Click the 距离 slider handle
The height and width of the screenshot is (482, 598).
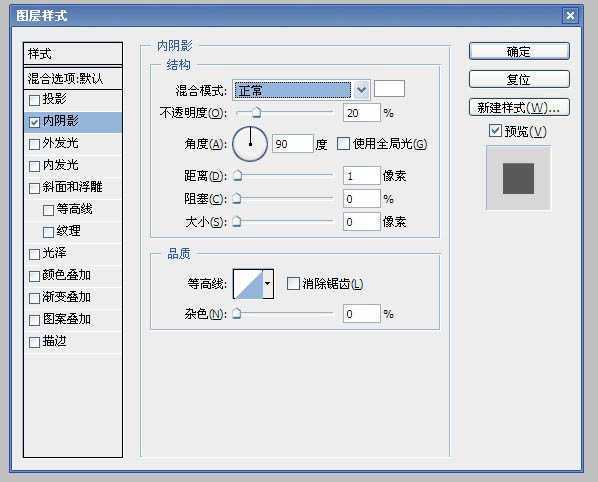click(x=237, y=175)
